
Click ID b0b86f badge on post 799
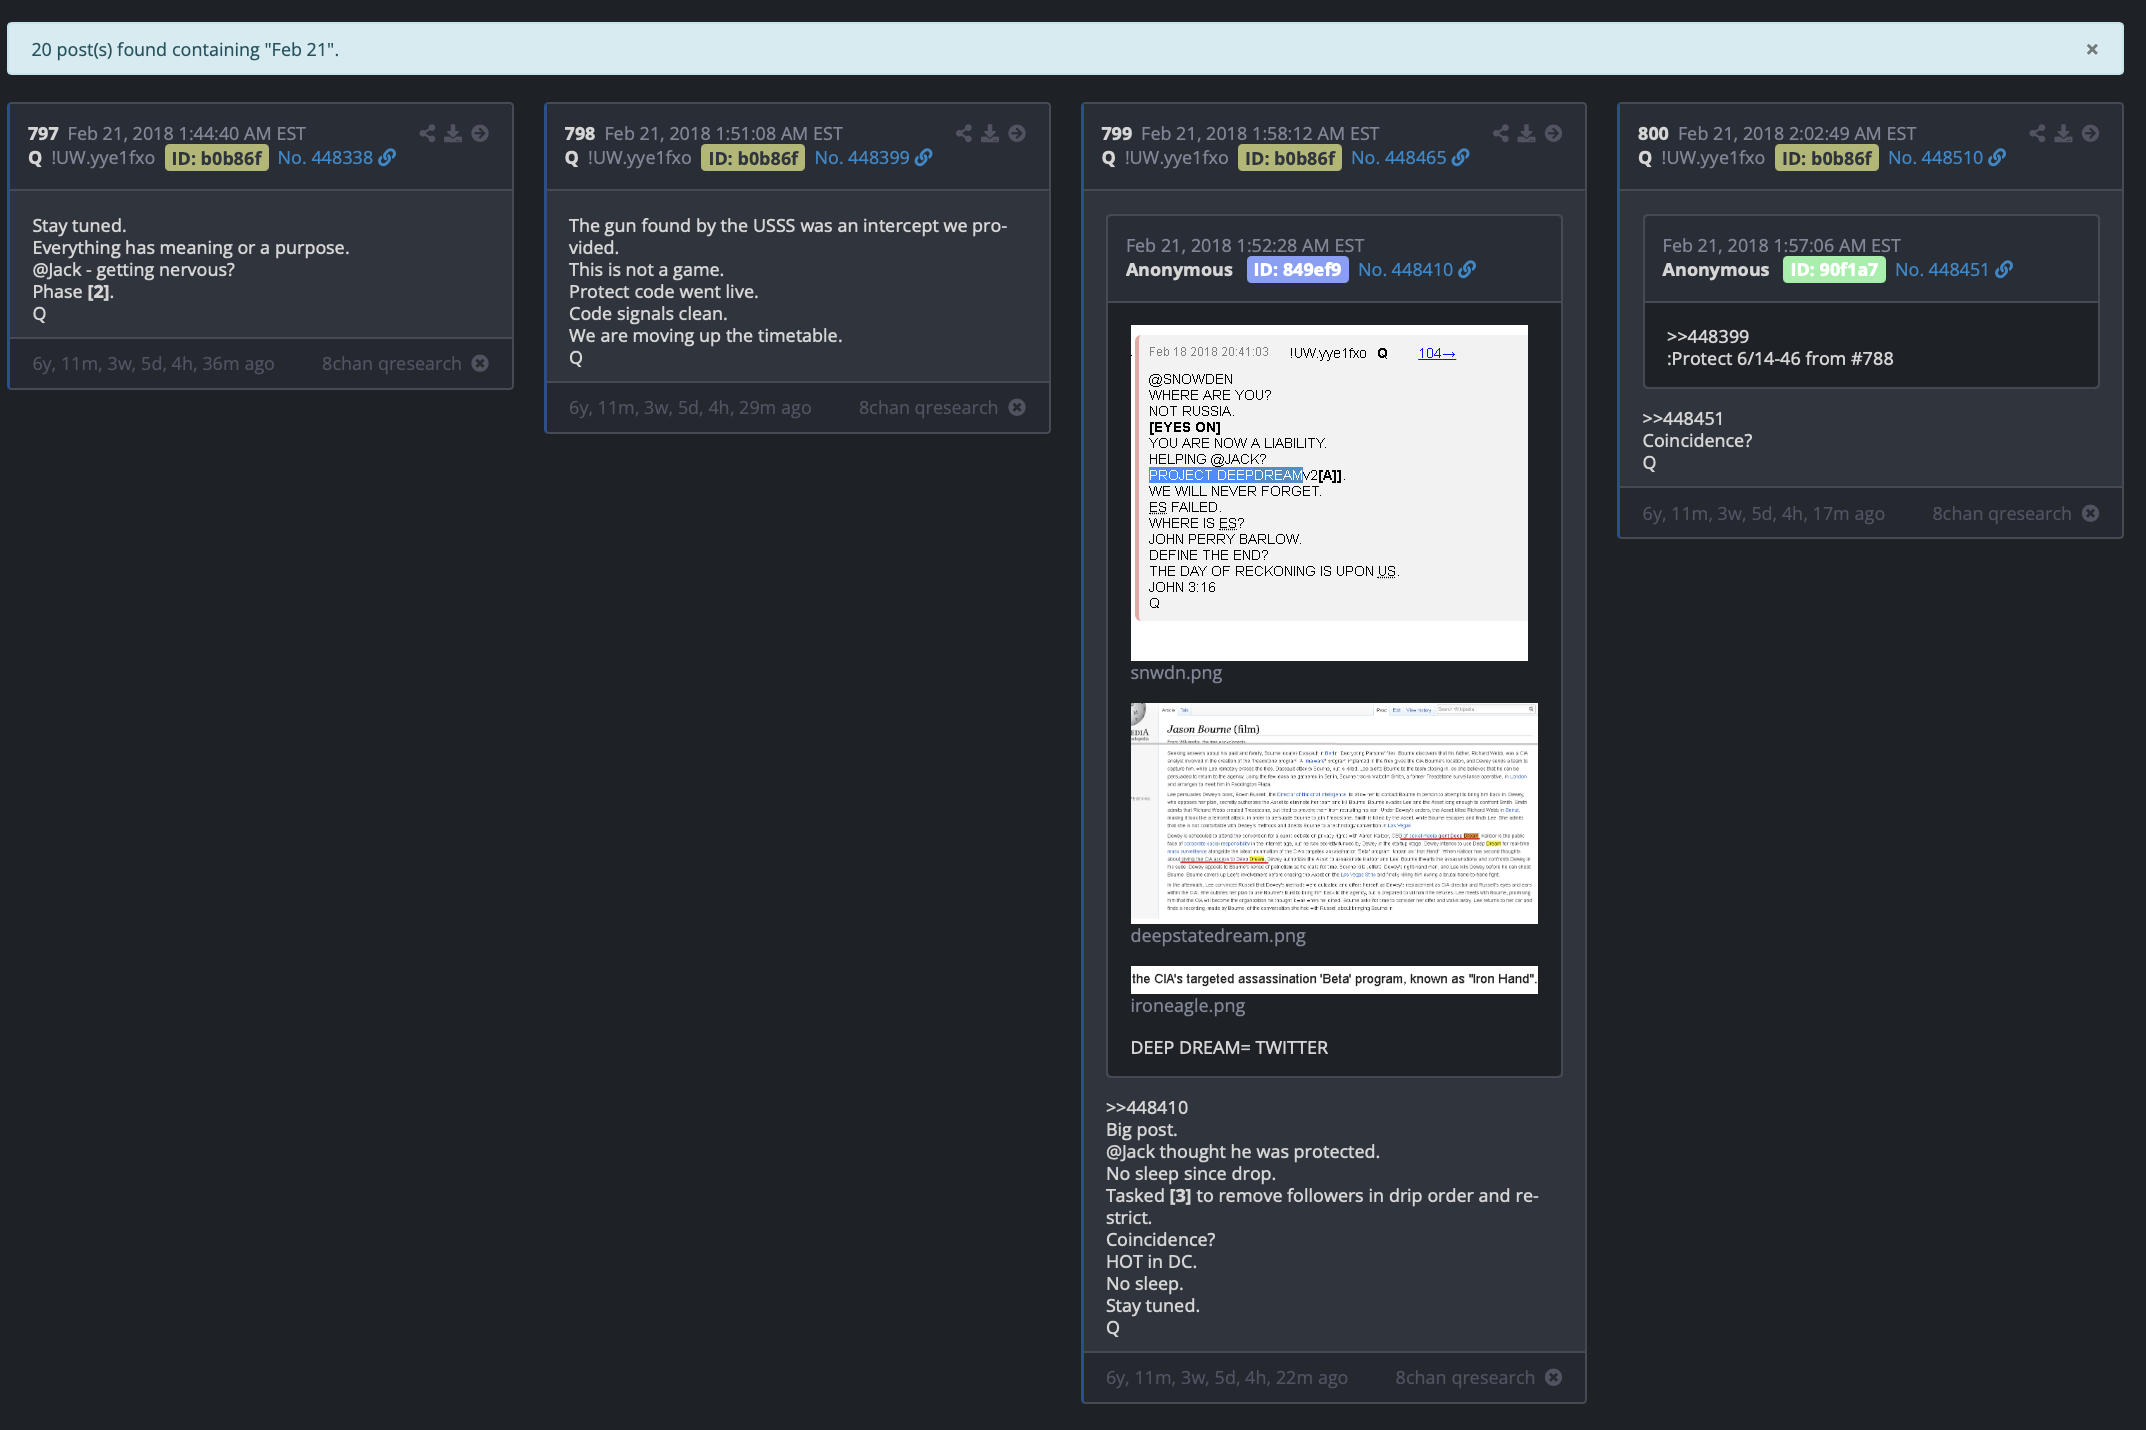[1290, 158]
